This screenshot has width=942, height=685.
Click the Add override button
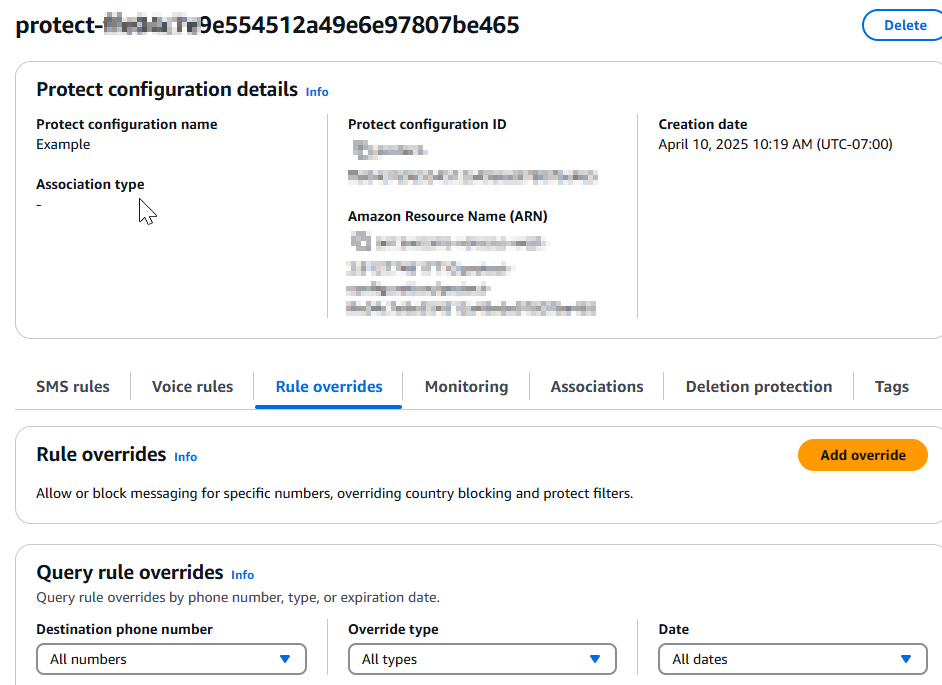(x=862, y=455)
